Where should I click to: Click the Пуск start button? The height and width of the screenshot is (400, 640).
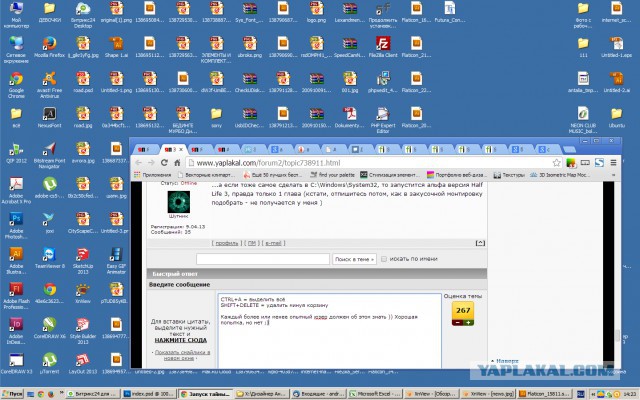(13, 394)
